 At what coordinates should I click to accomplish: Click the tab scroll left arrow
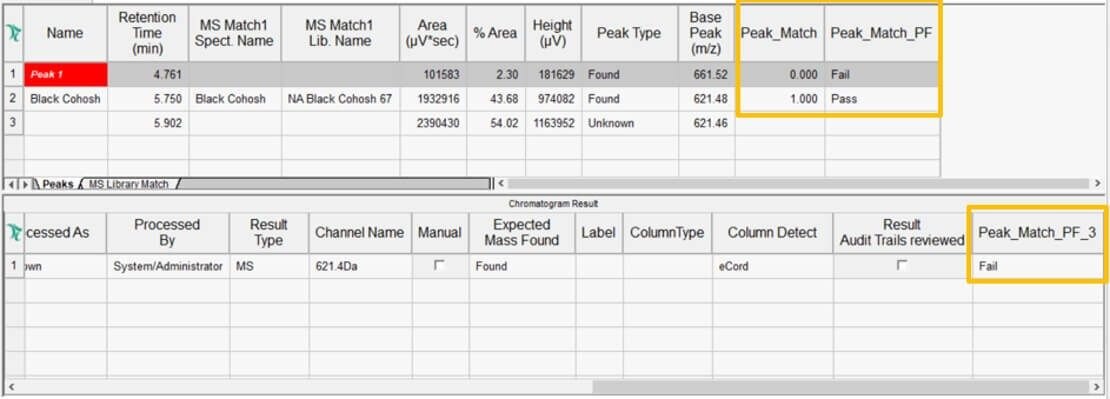tap(10, 184)
